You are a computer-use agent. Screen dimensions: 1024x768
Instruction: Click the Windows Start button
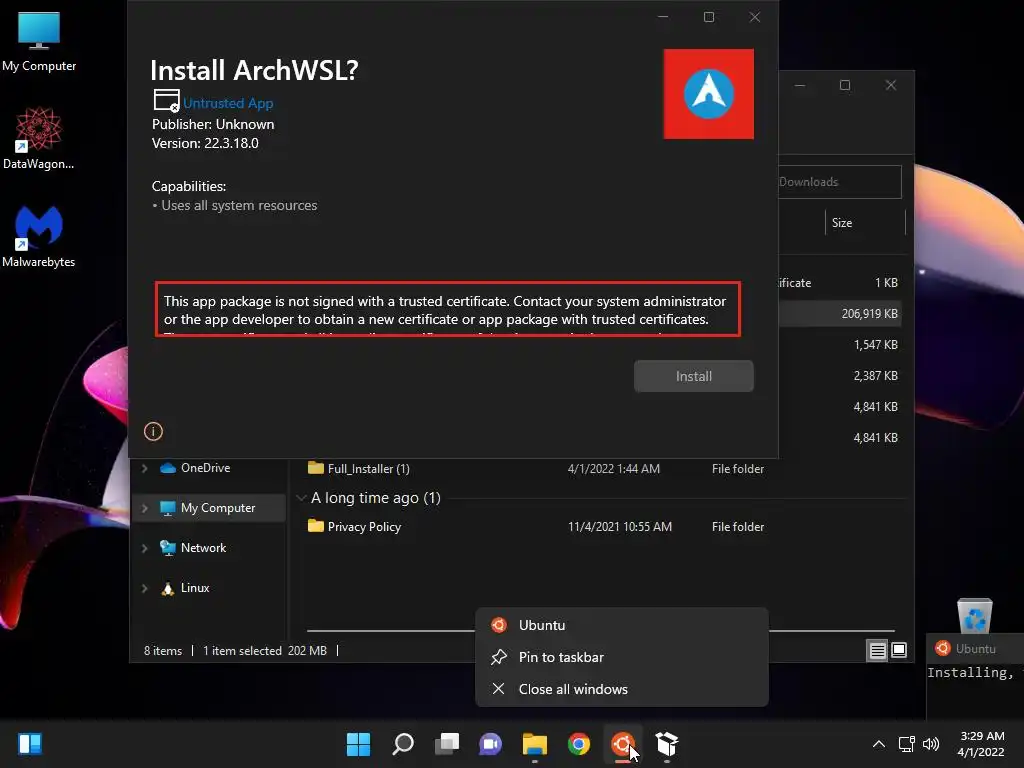358,744
